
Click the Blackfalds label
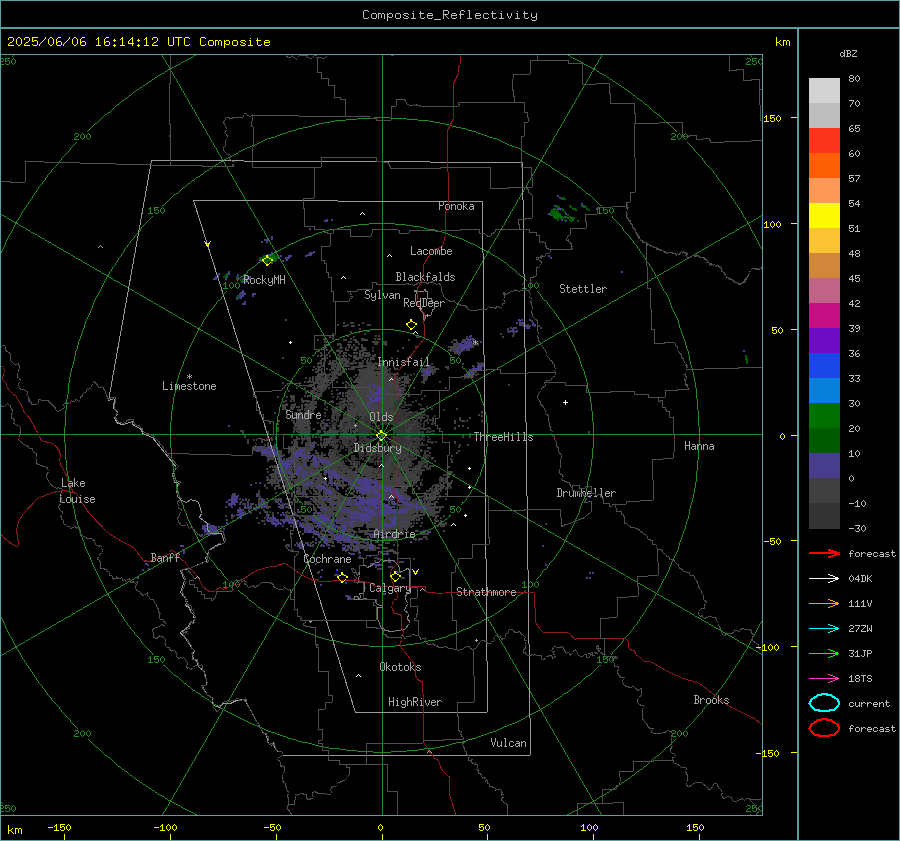coord(425,277)
